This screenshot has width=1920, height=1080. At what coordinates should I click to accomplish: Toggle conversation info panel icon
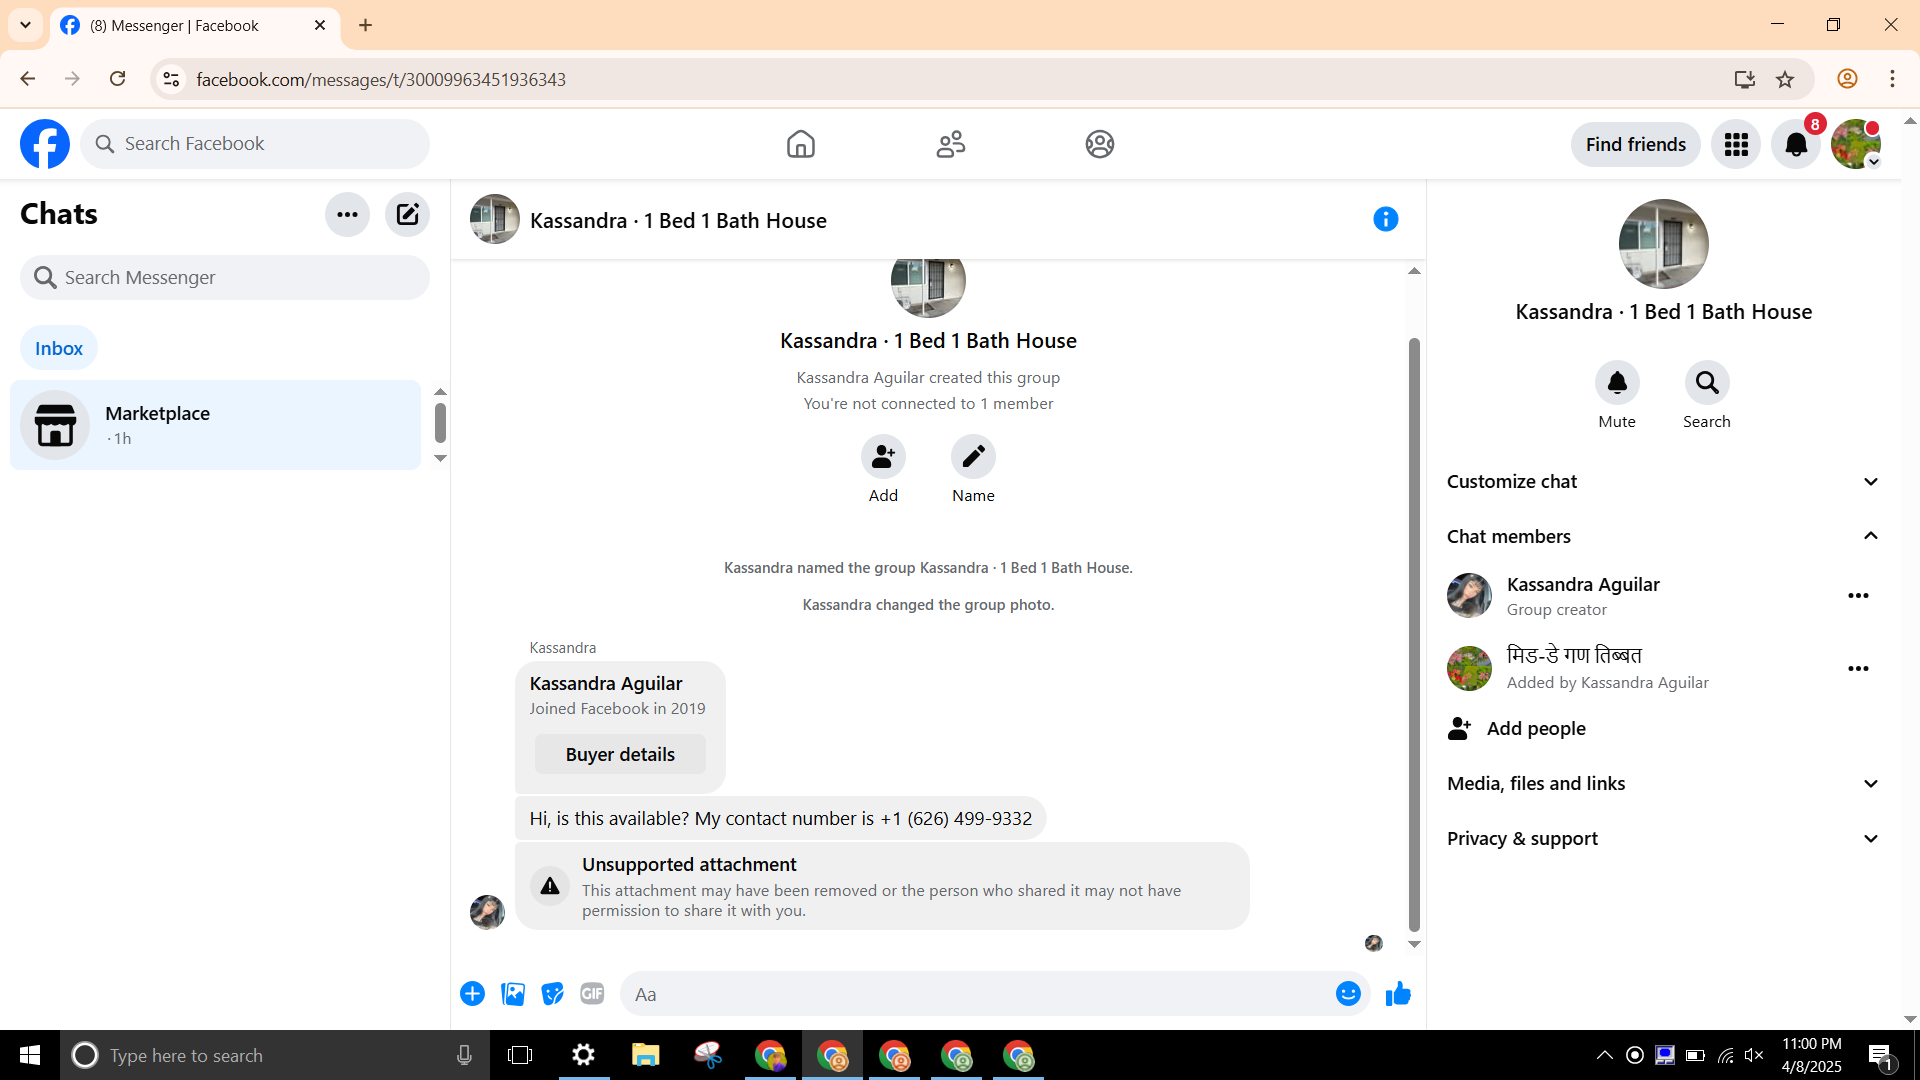tap(1385, 219)
